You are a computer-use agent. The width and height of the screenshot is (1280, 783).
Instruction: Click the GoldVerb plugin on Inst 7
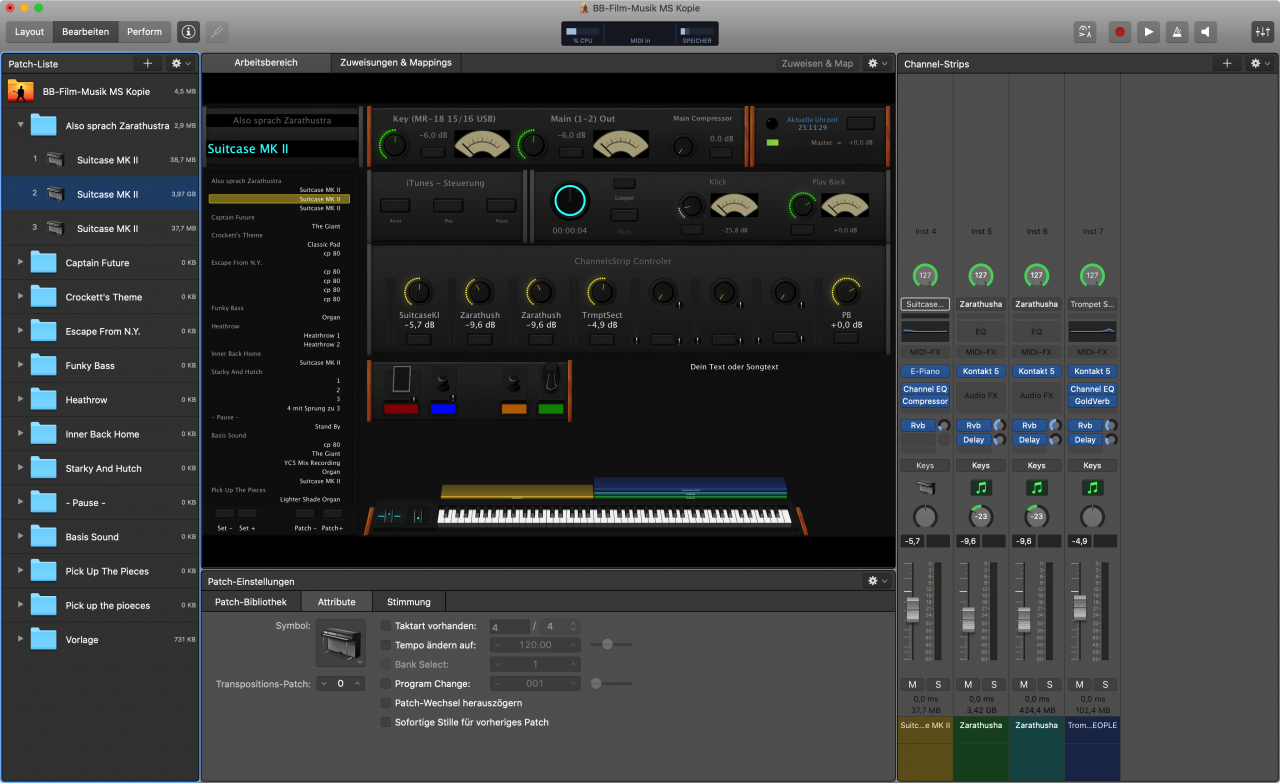(x=1093, y=401)
